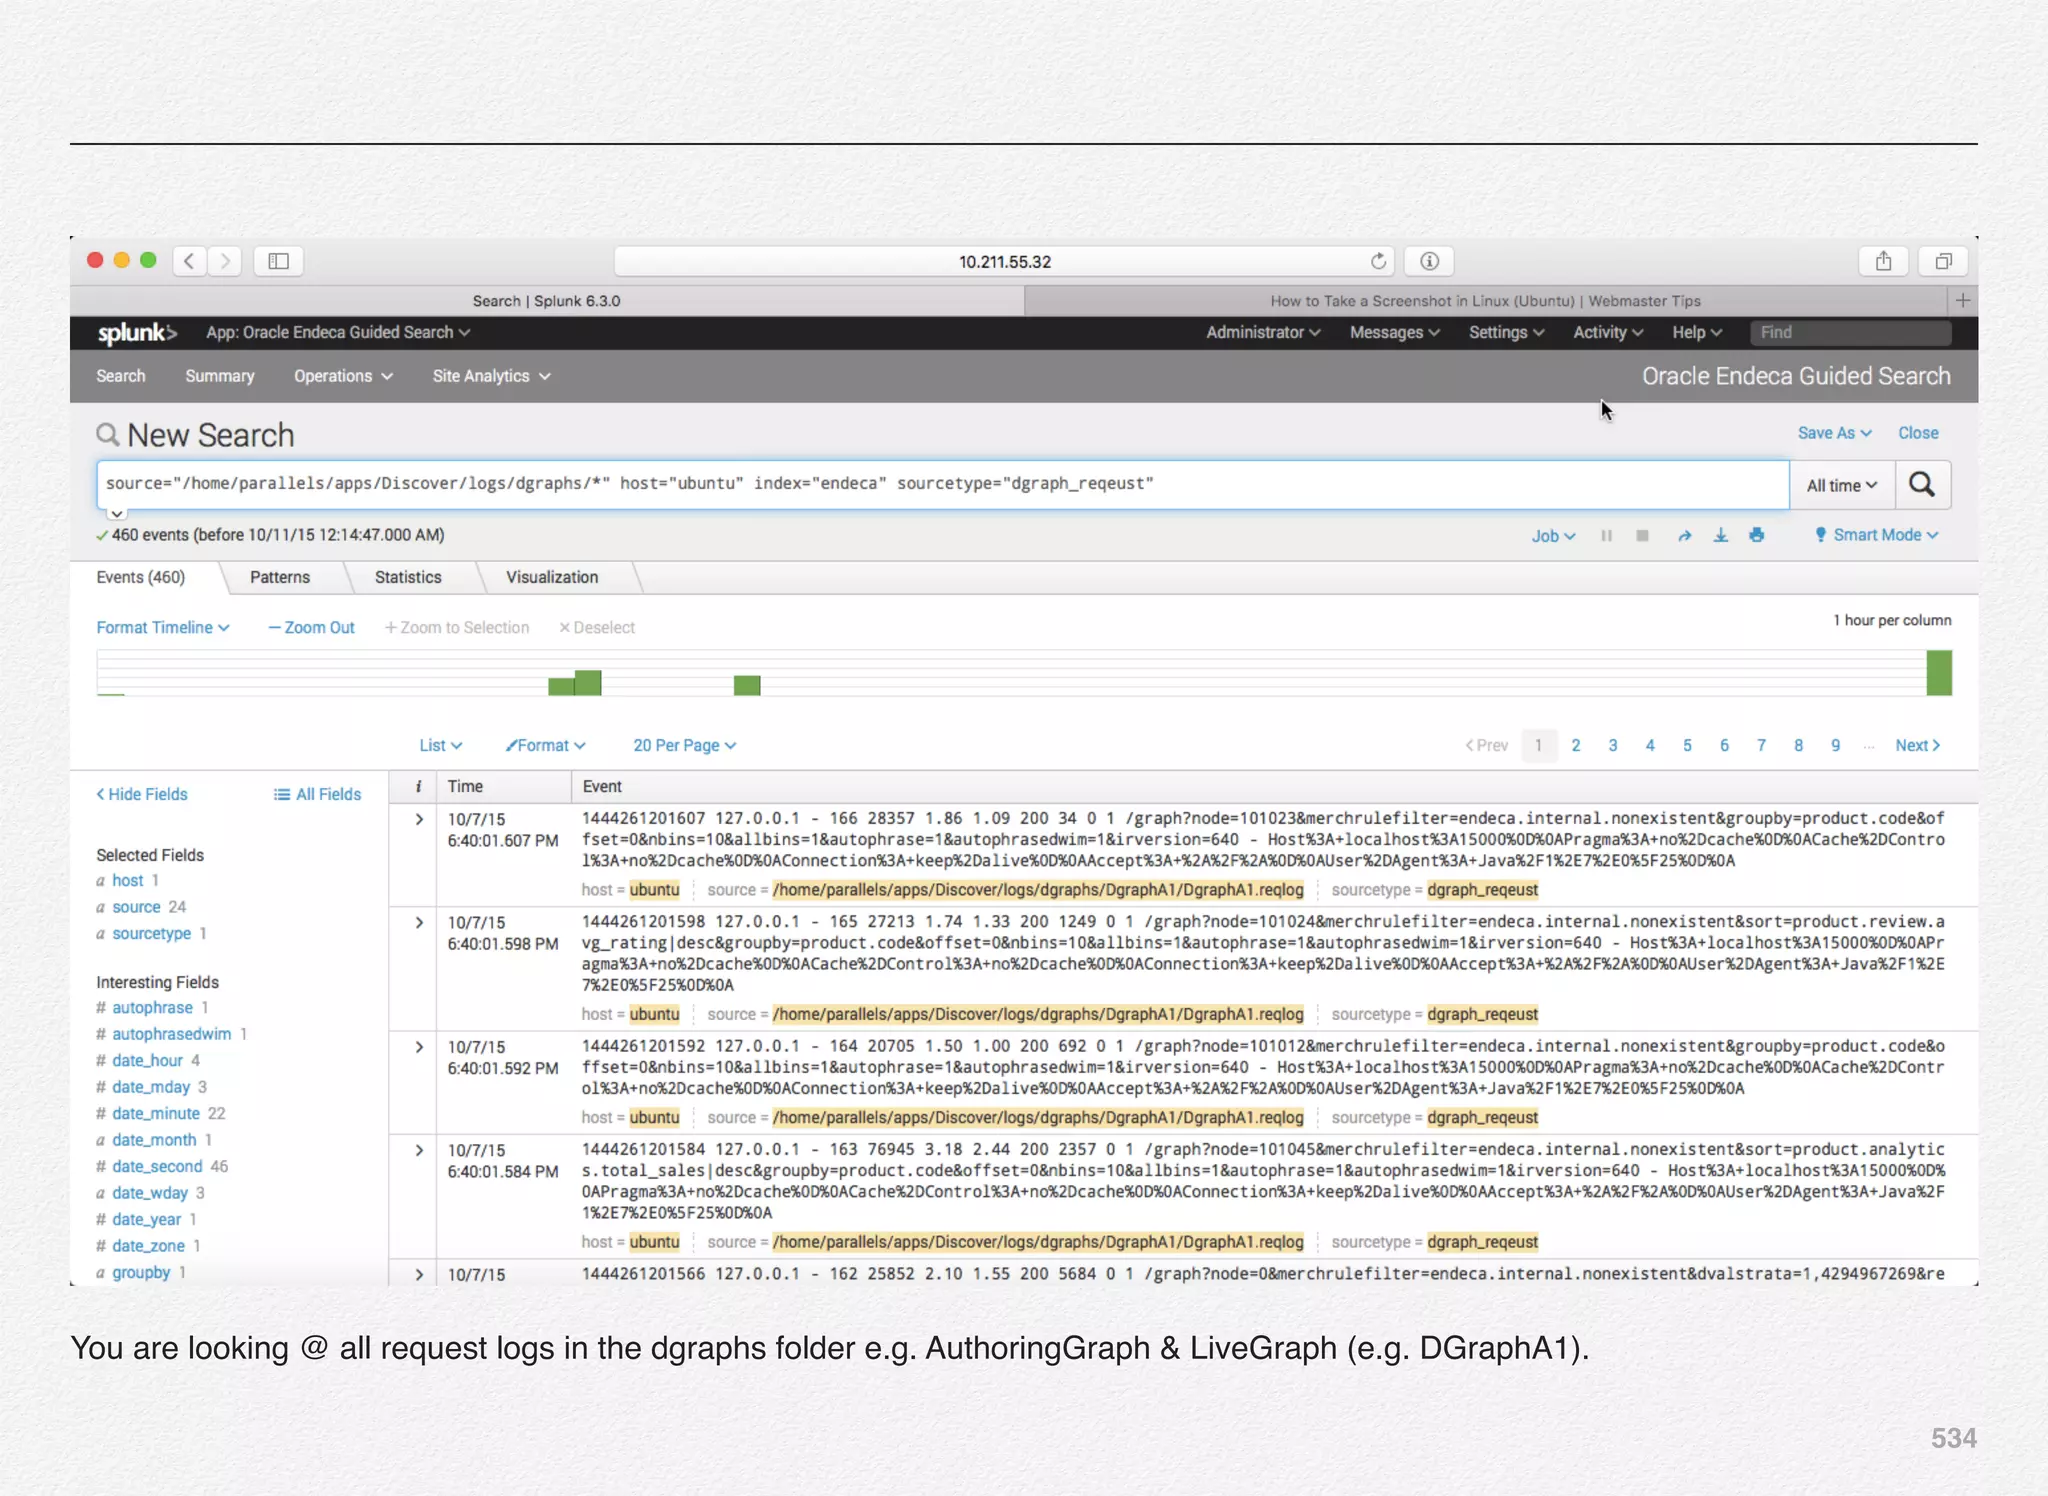This screenshot has width=2048, height=1496.
Task: Go to results page 9
Action: pyautogui.click(x=1836, y=745)
